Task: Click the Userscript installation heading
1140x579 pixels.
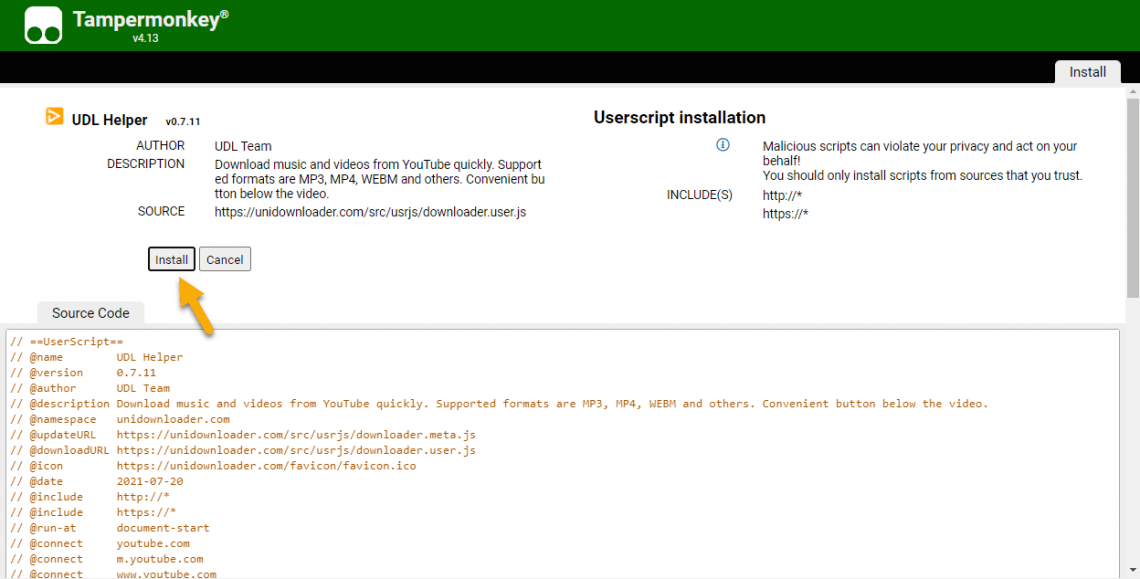Action: click(x=679, y=118)
